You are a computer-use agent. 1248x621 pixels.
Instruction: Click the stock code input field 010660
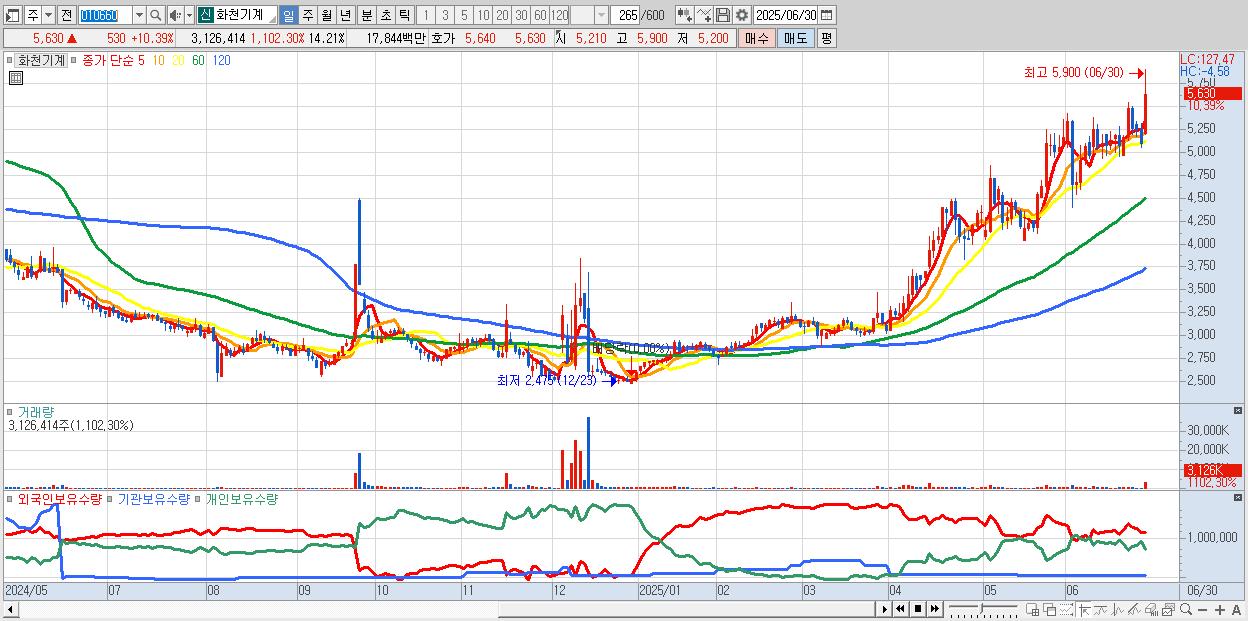105,15
